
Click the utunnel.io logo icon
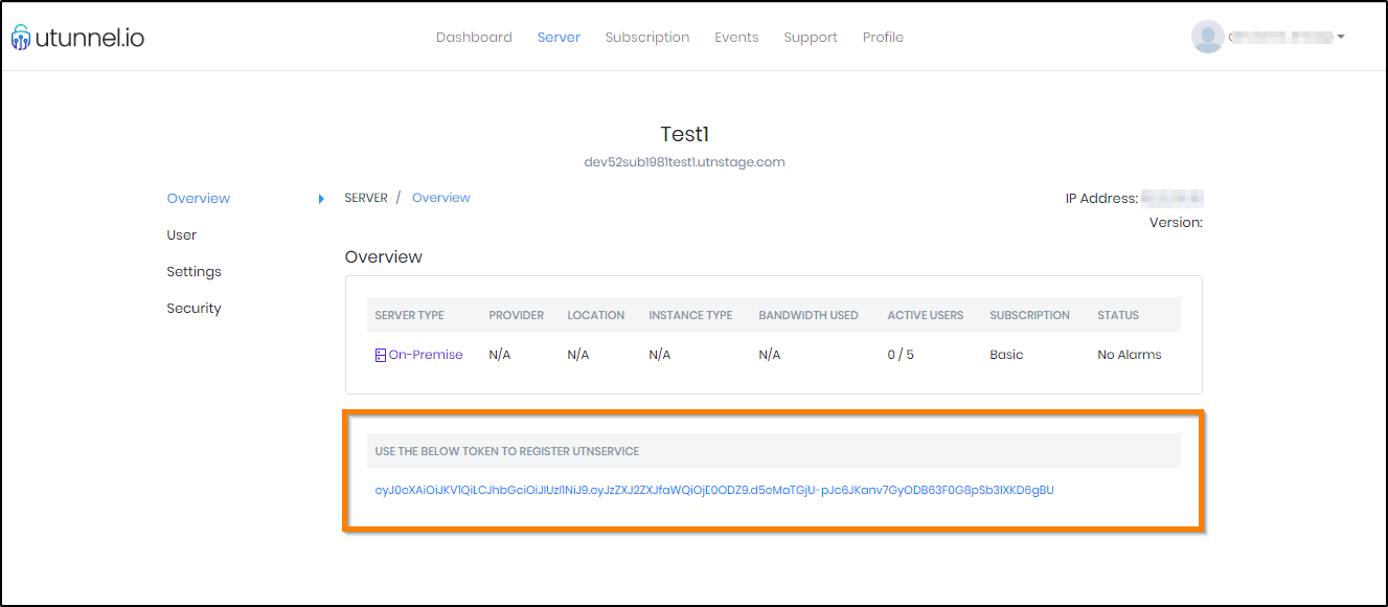(20, 38)
